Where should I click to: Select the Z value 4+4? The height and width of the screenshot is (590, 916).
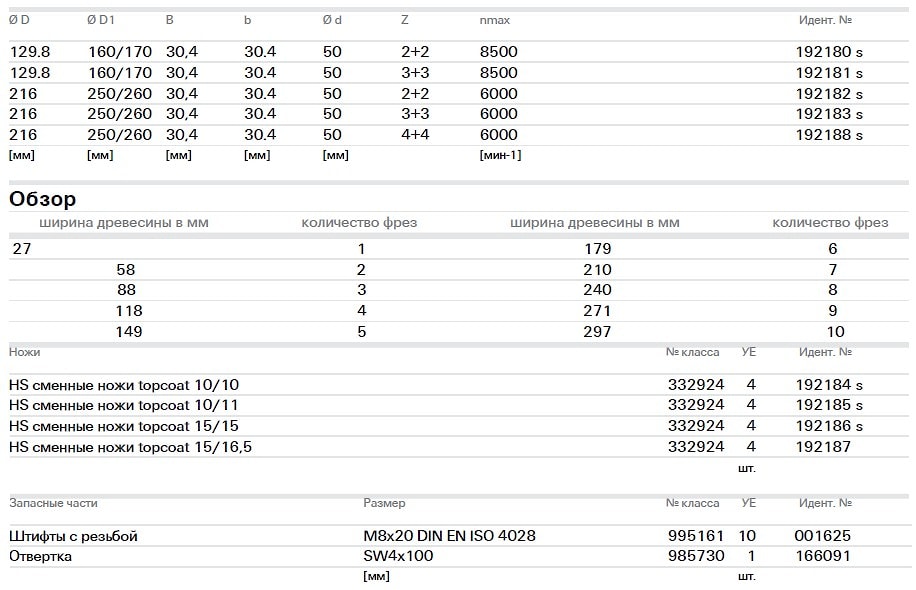[415, 135]
